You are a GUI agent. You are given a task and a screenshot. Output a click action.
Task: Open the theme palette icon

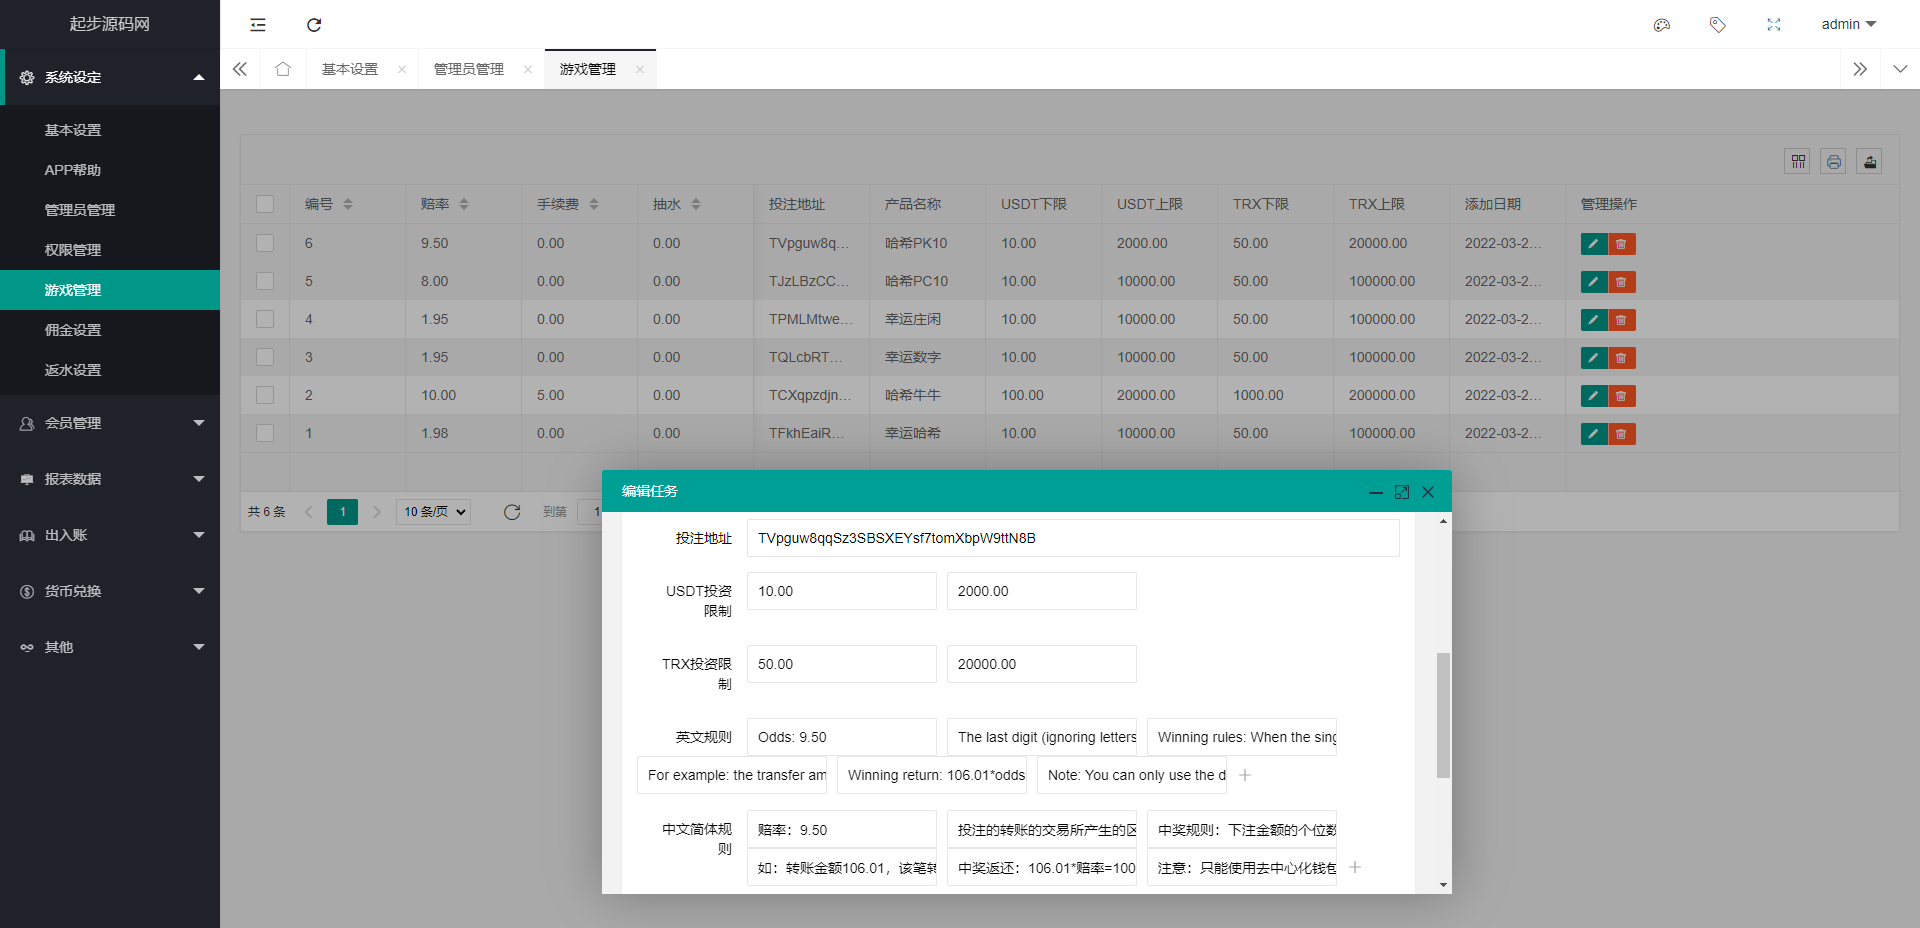pos(1662,25)
